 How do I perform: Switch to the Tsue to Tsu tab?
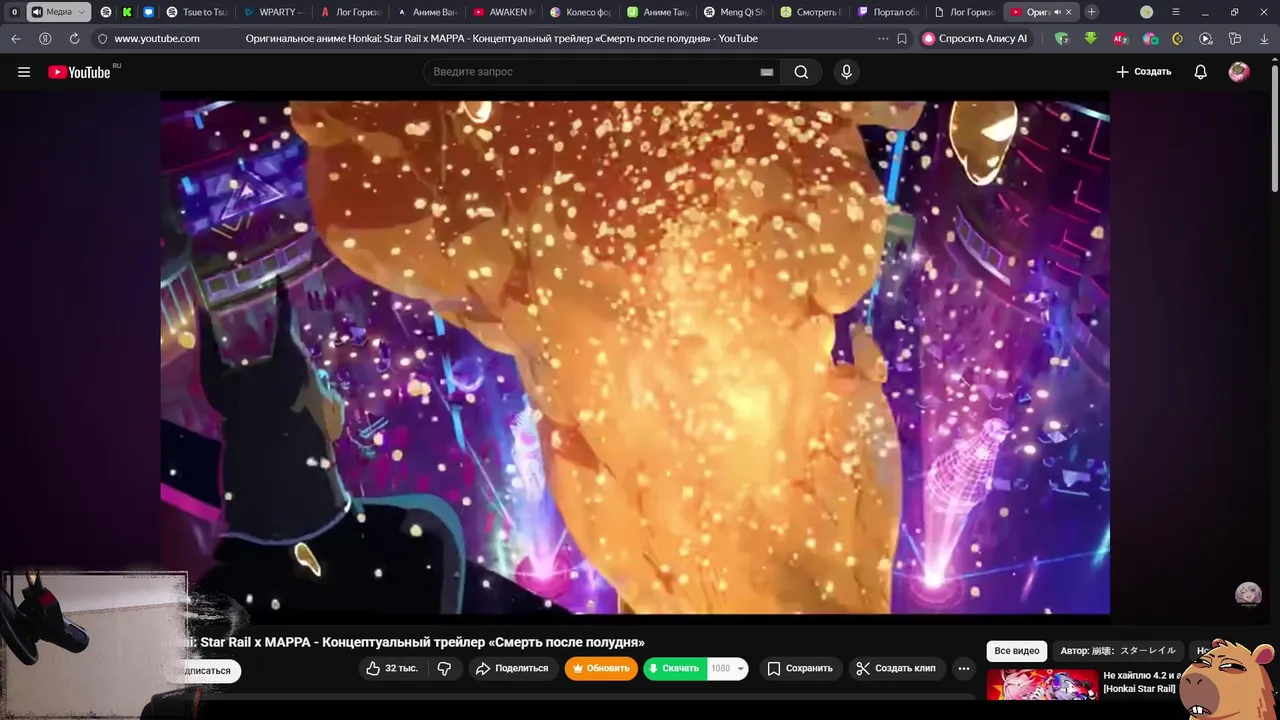pyautogui.click(x=197, y=12)
